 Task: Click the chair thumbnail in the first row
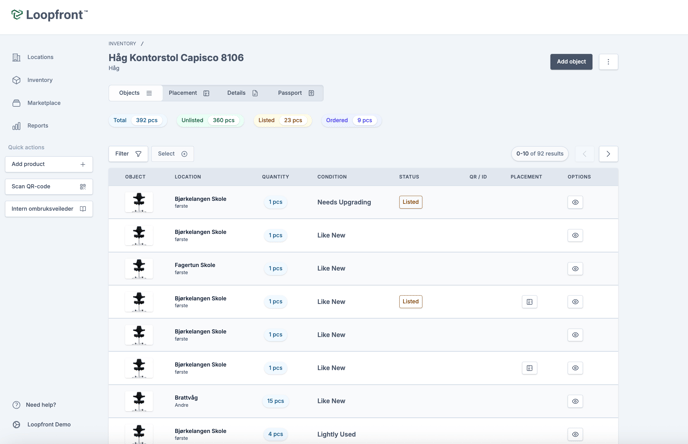(139, 202)
